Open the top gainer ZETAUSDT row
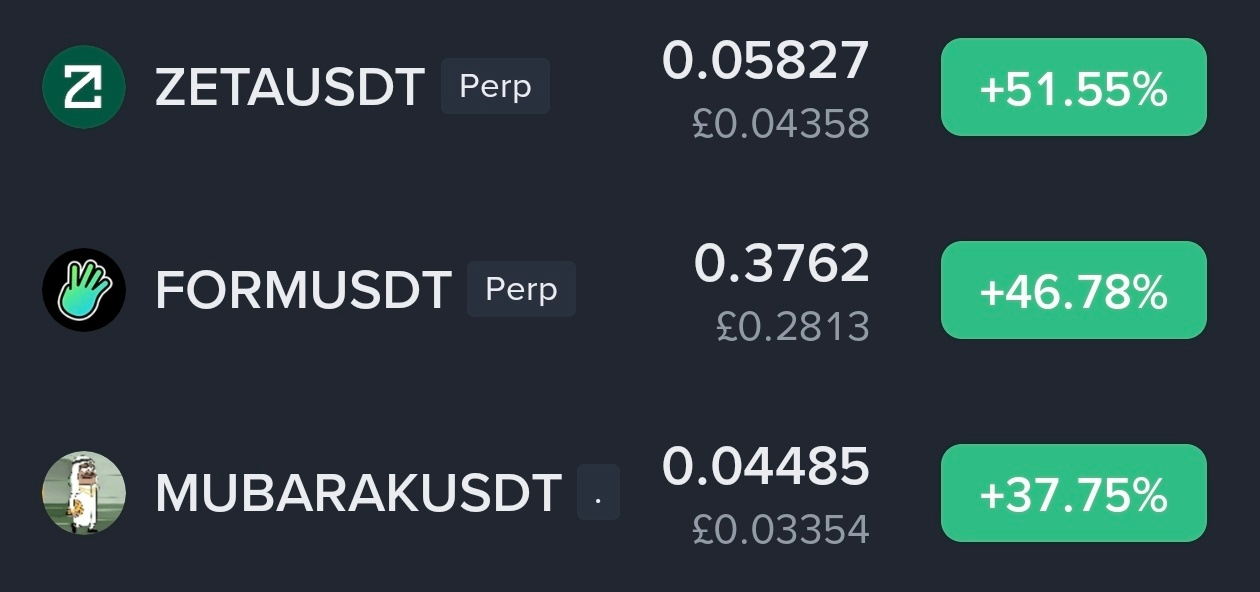This screenshot has height=592, width=1260. (630, 87)
